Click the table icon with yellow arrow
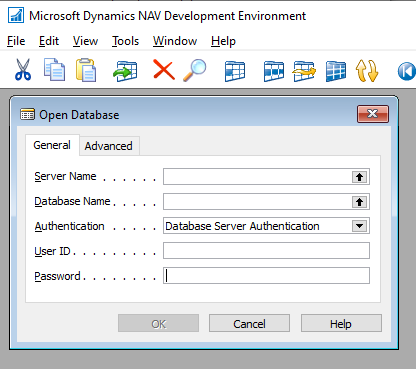Screen dimensions: 416x369 click(304, 71)
